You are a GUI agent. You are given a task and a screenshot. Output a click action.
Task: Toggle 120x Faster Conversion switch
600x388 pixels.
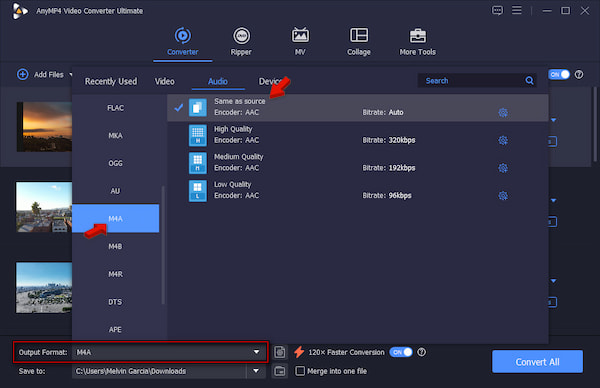pos(401,352)
